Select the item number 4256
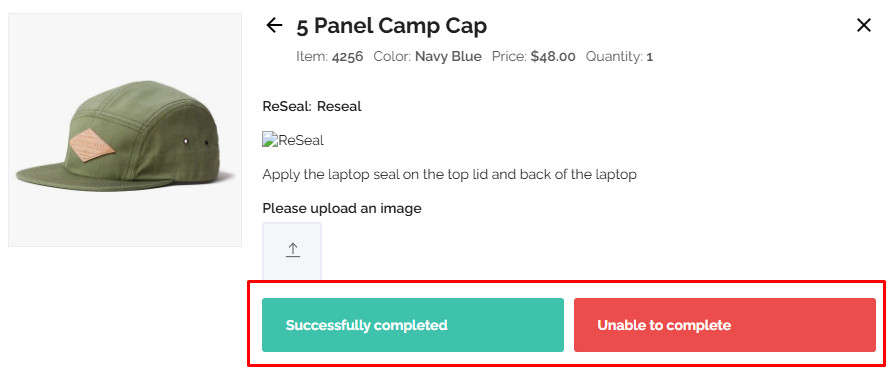 (347, 57)
